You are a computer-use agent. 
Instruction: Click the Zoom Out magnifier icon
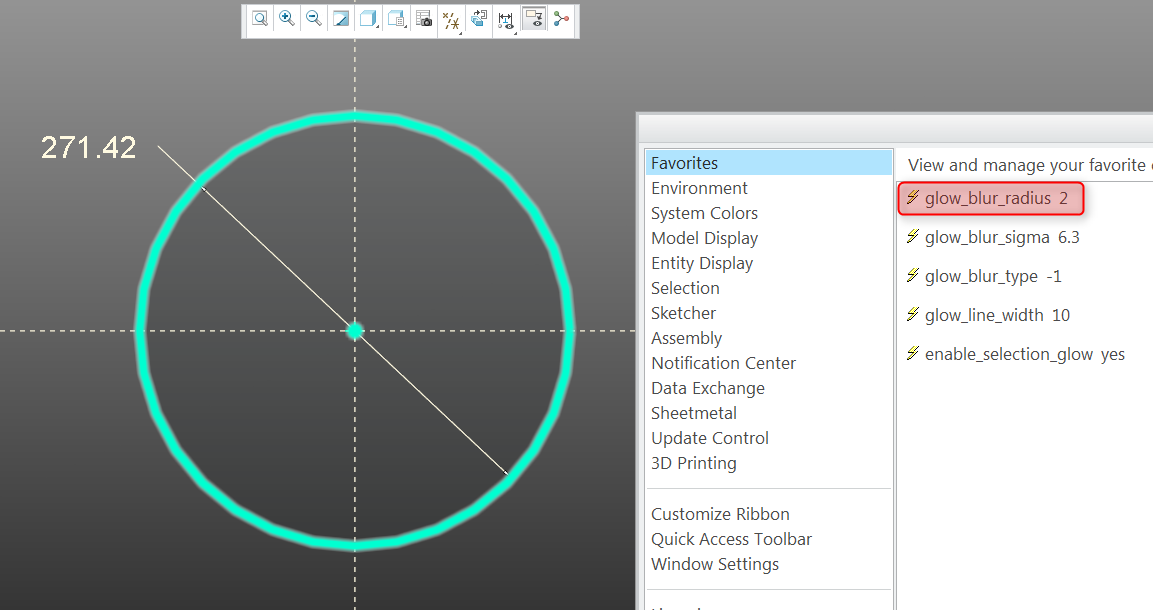pos(313,19)
